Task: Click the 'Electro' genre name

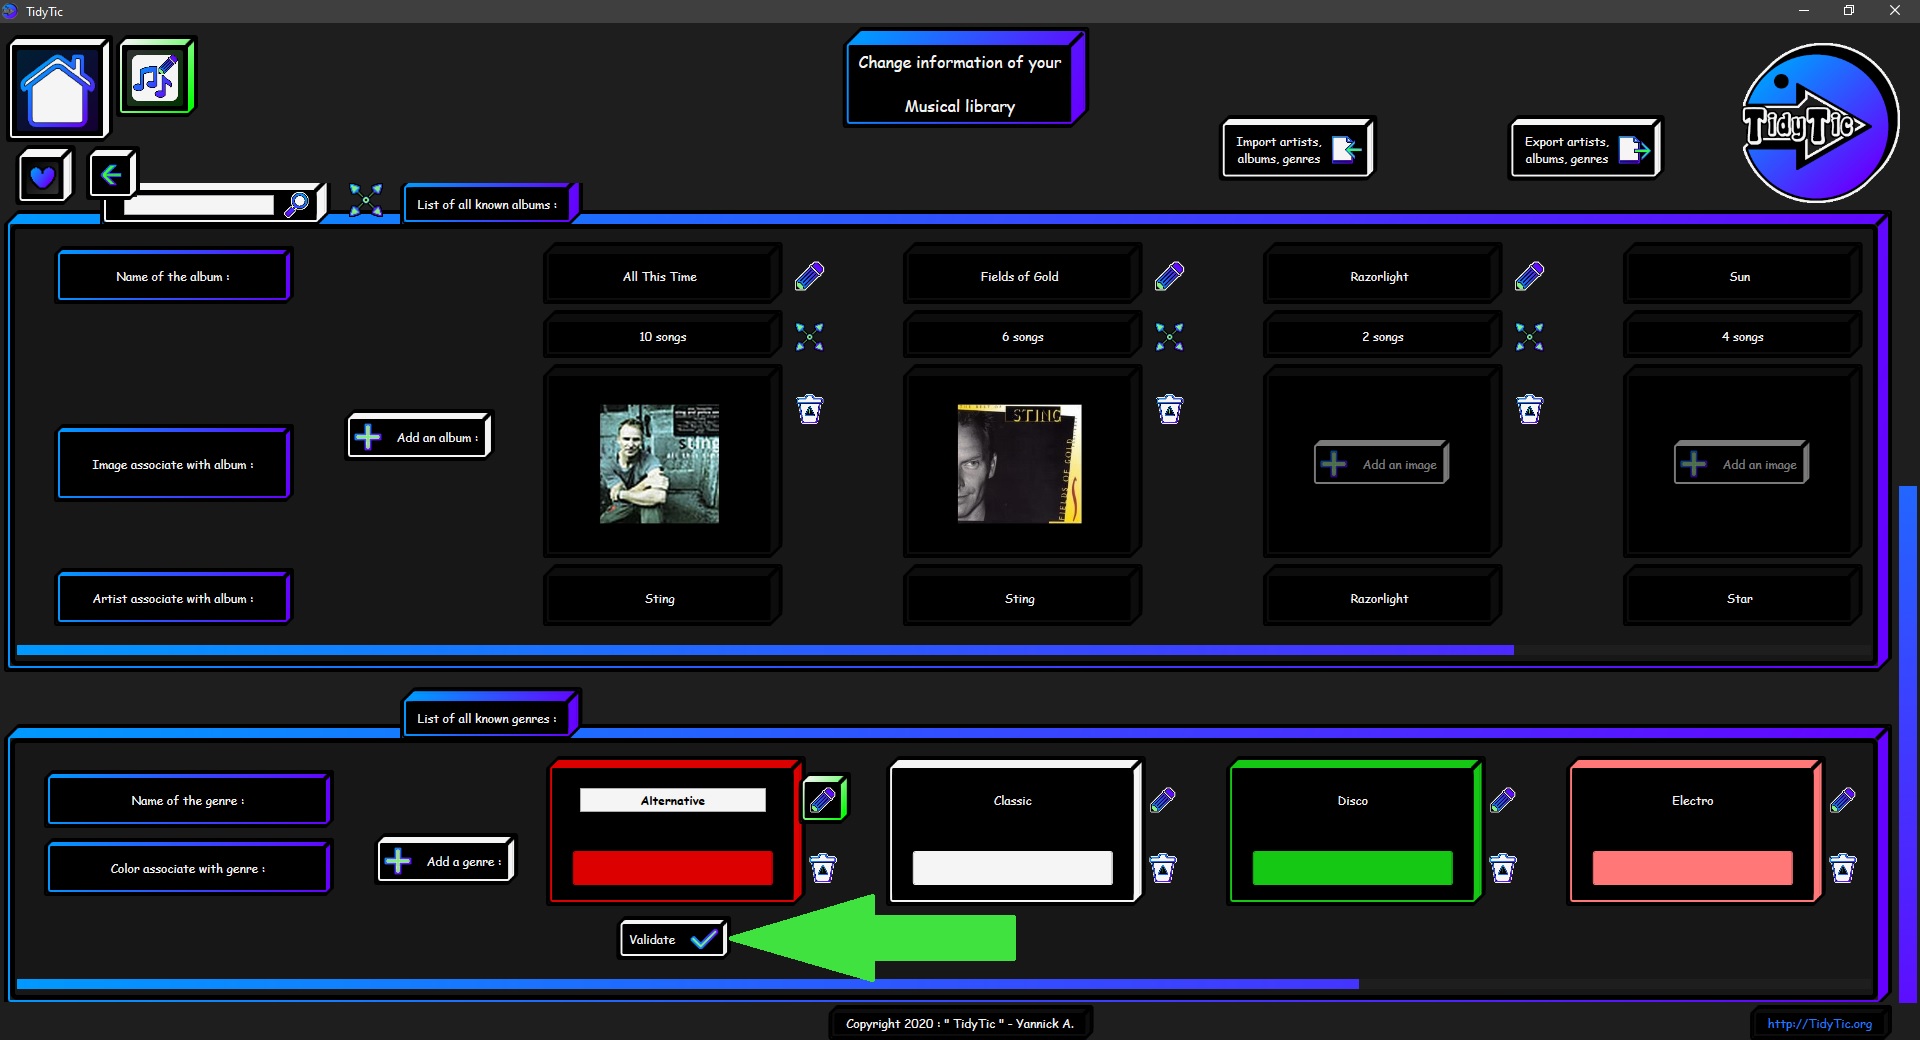Action: pyautogui.click(x=1693, y=800)
